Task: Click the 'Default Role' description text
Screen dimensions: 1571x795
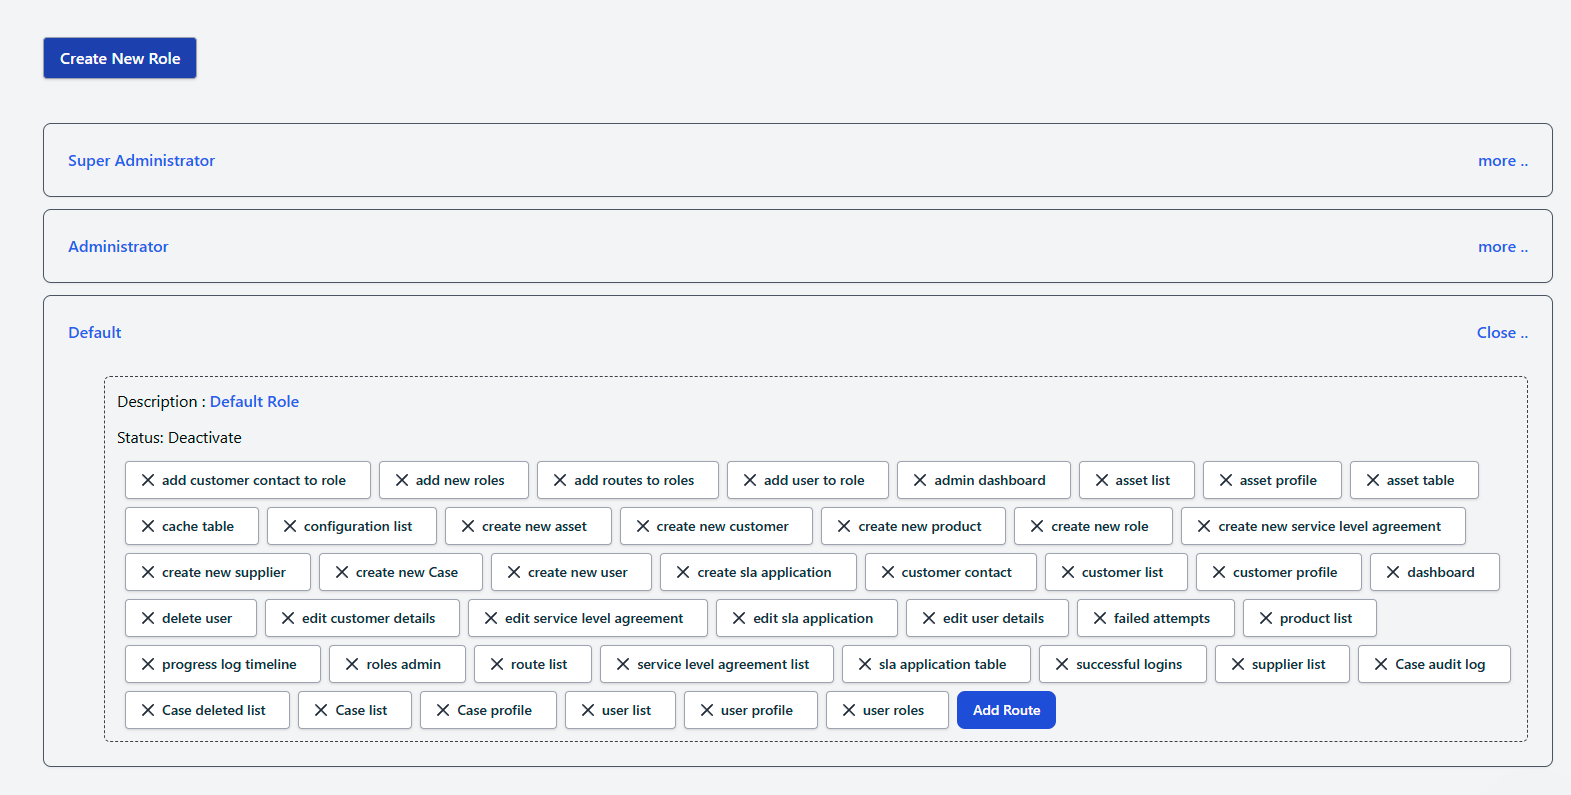Action: pos(254,402)
